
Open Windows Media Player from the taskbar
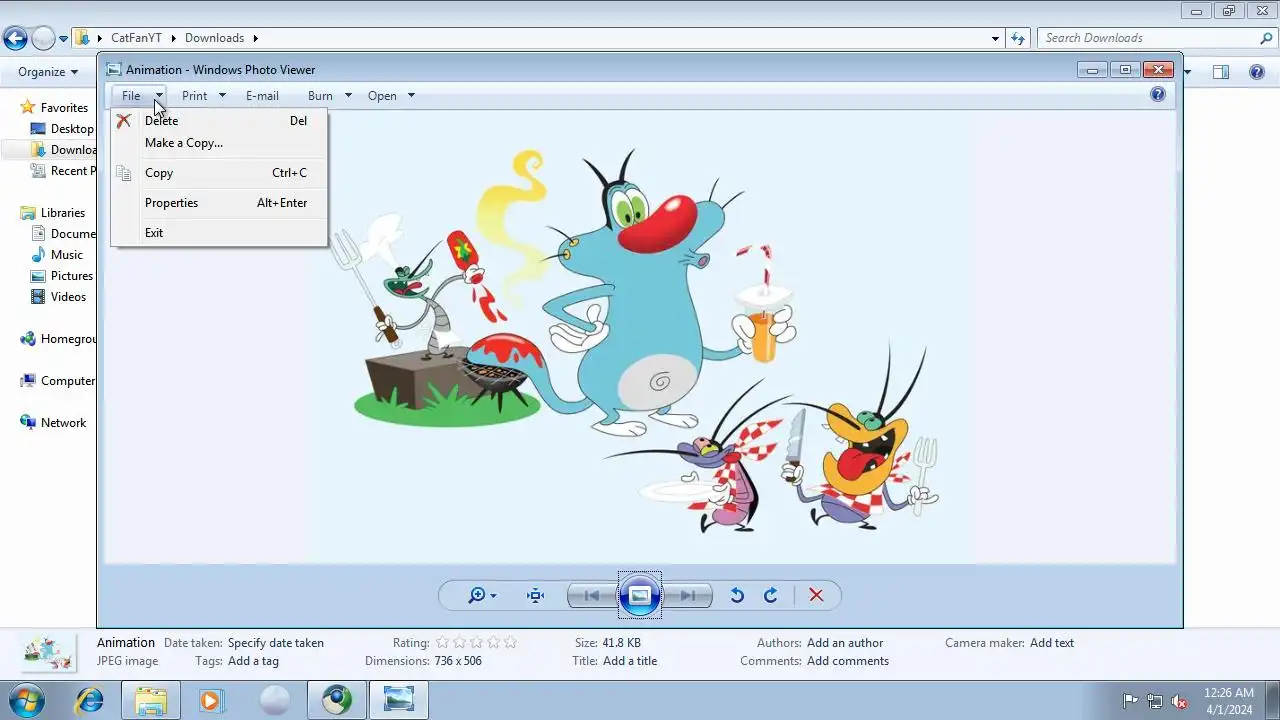click(212, 701)
